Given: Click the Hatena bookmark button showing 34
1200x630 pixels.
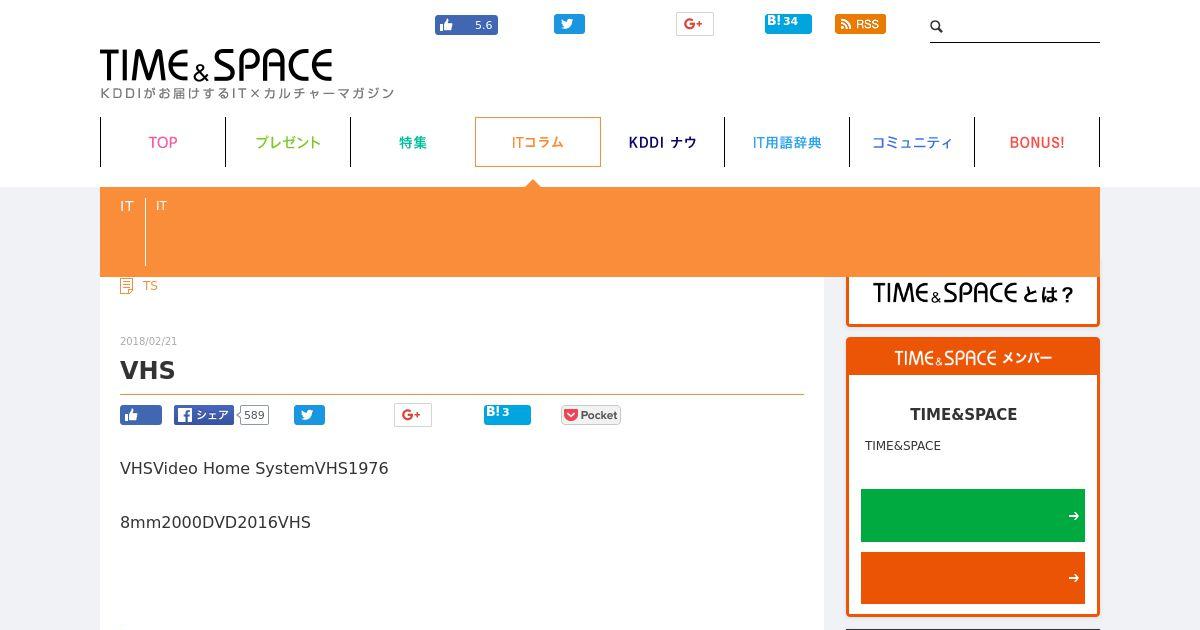Looking at the screenshot, I should (x=788, y=23).
